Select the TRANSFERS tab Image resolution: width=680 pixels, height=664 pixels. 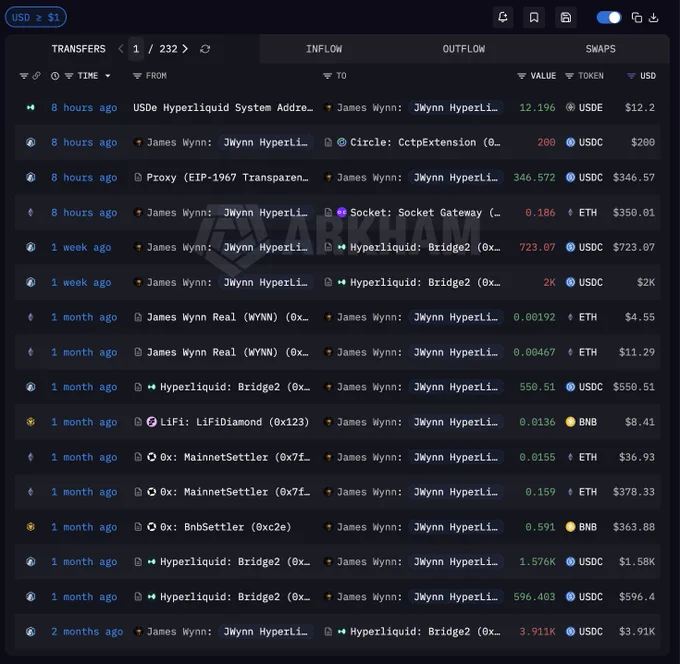(78, 49)
